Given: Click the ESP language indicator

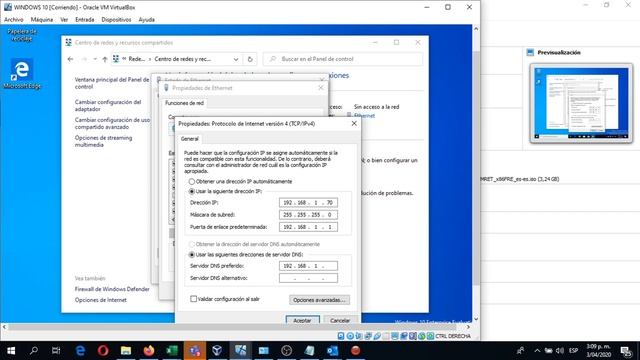Looking at the screenshot, I should click(x=573, y=351).
